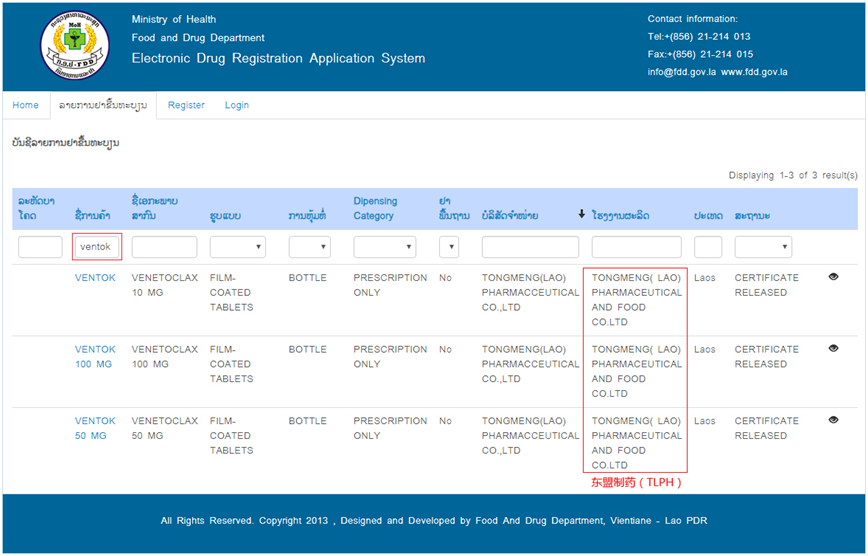Click the info@fdd.gov.la www.fdd.gov.la contact line
This screenshot has height=556, width=868.
[x=717, y=72]
